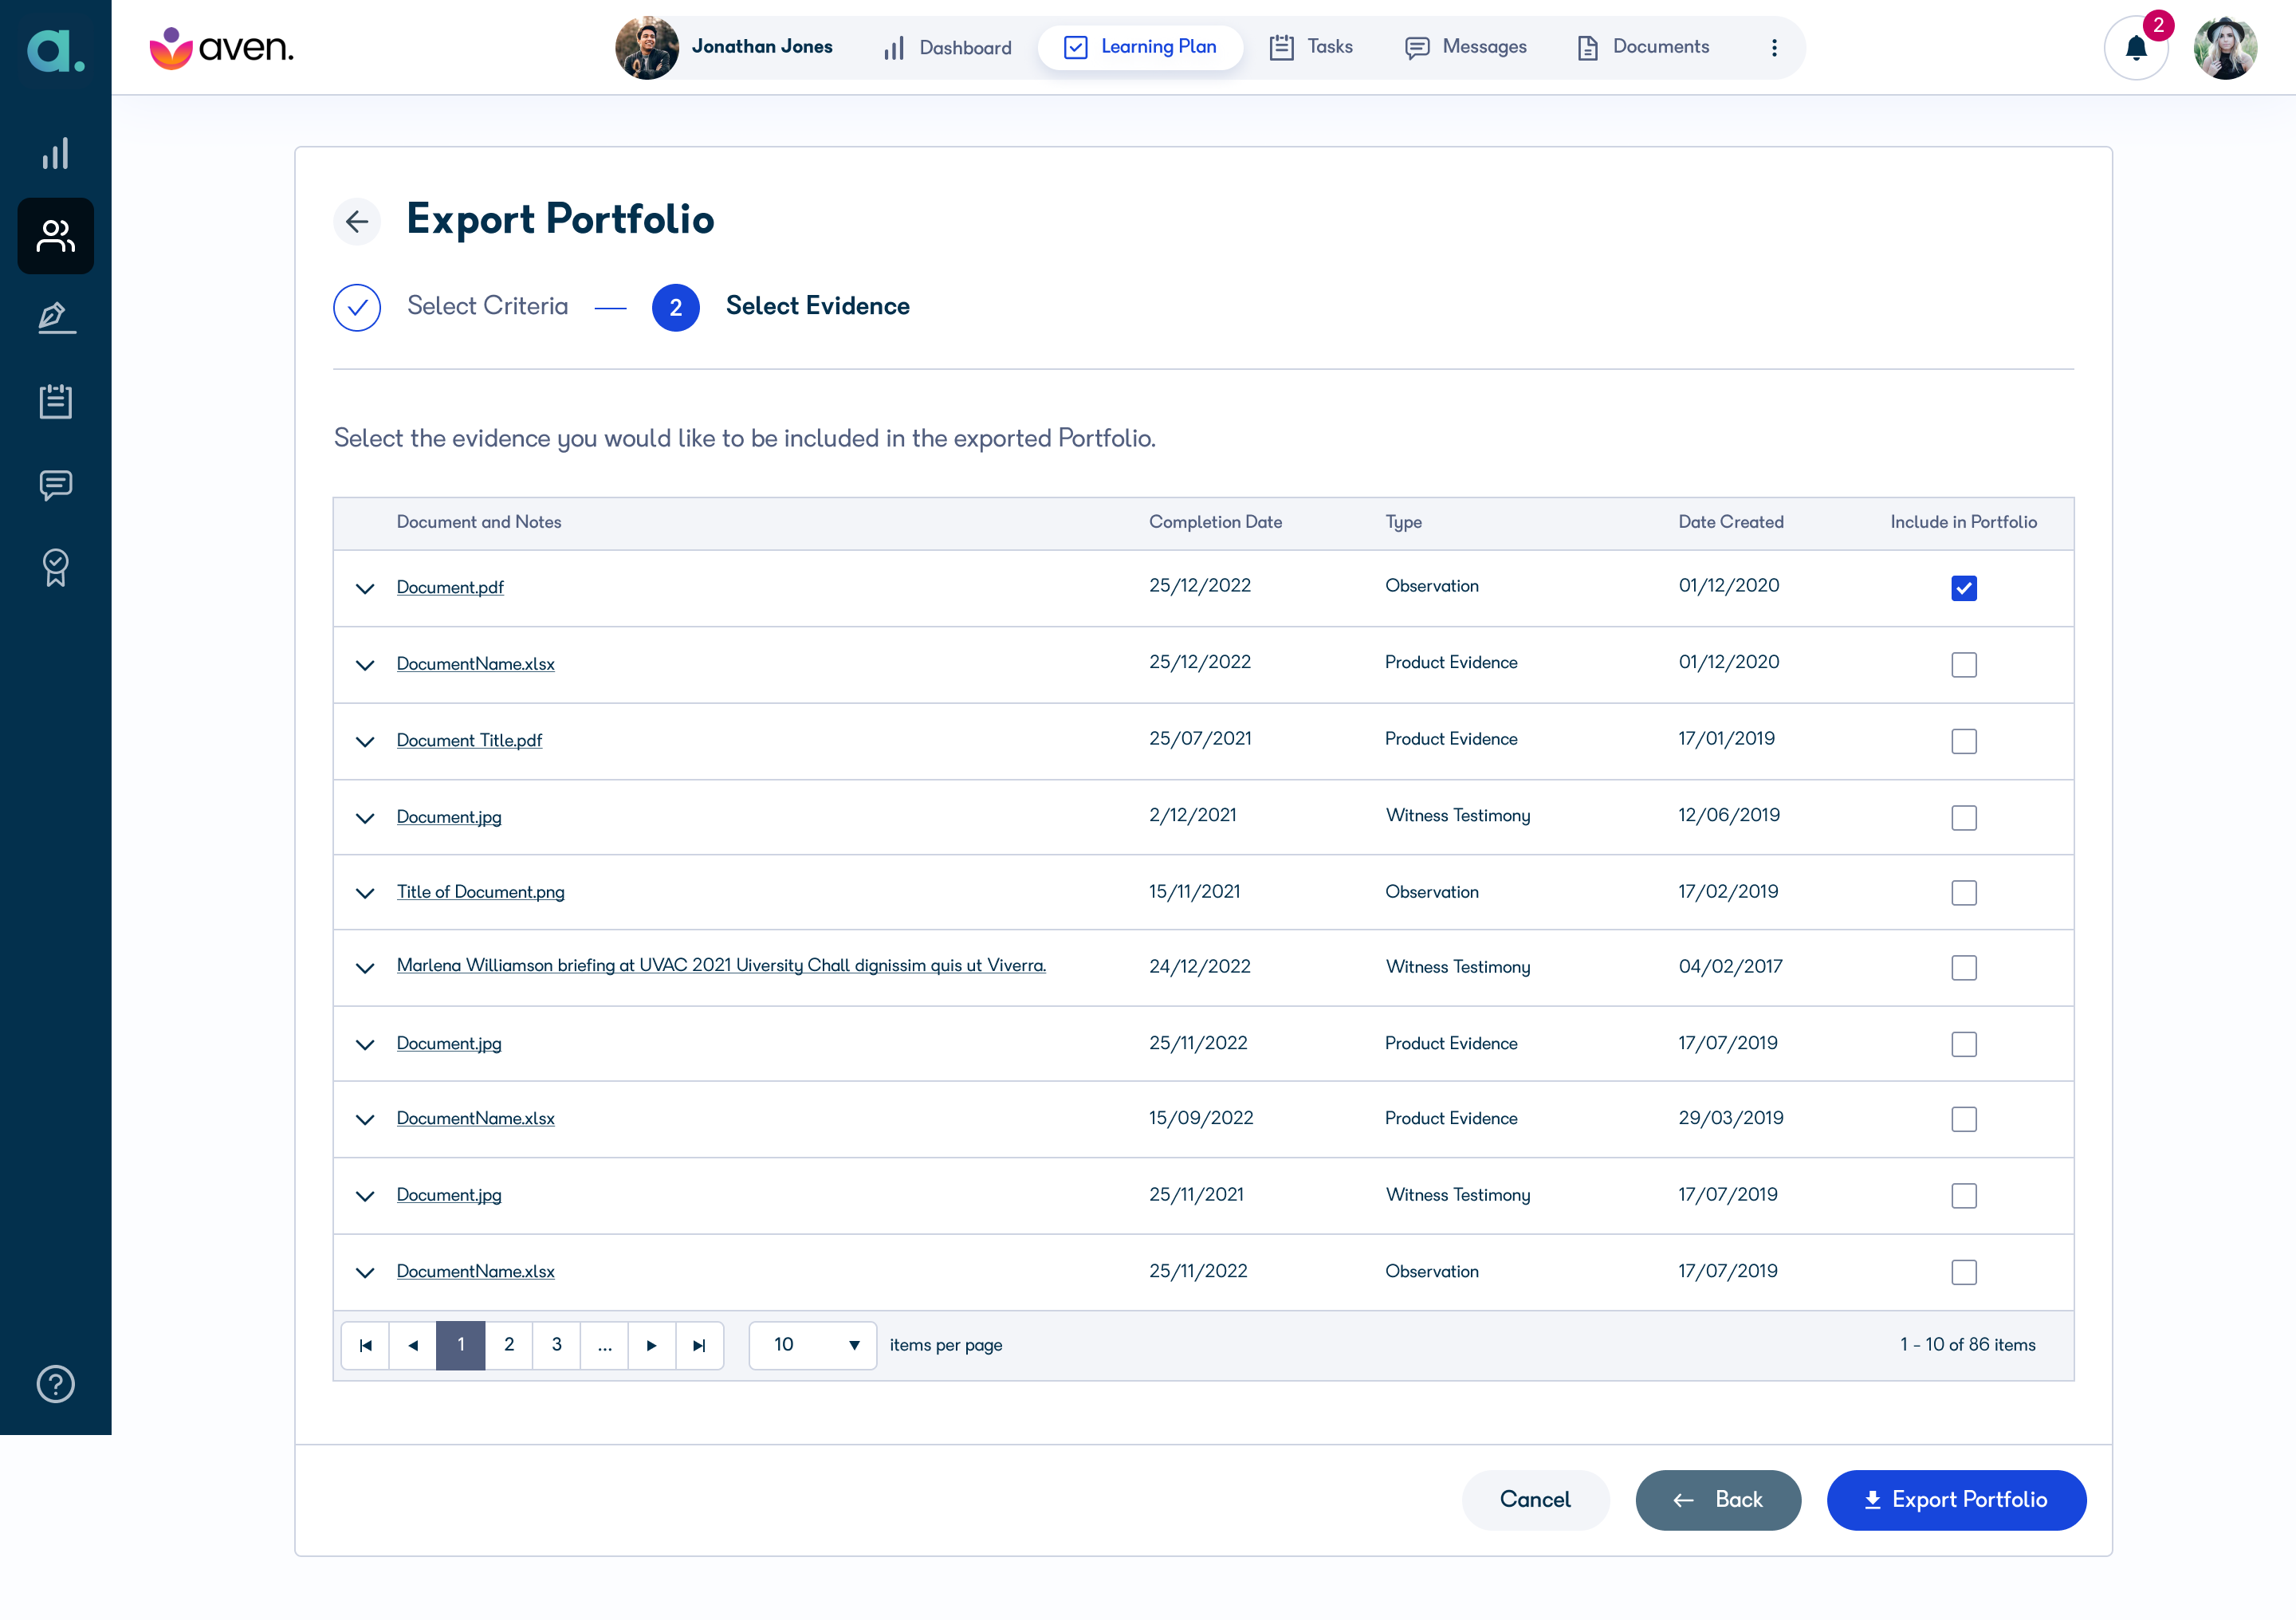Open the Document Title.pdf link
This screenshot has height=1620, width=2296.
pos(469,740)
